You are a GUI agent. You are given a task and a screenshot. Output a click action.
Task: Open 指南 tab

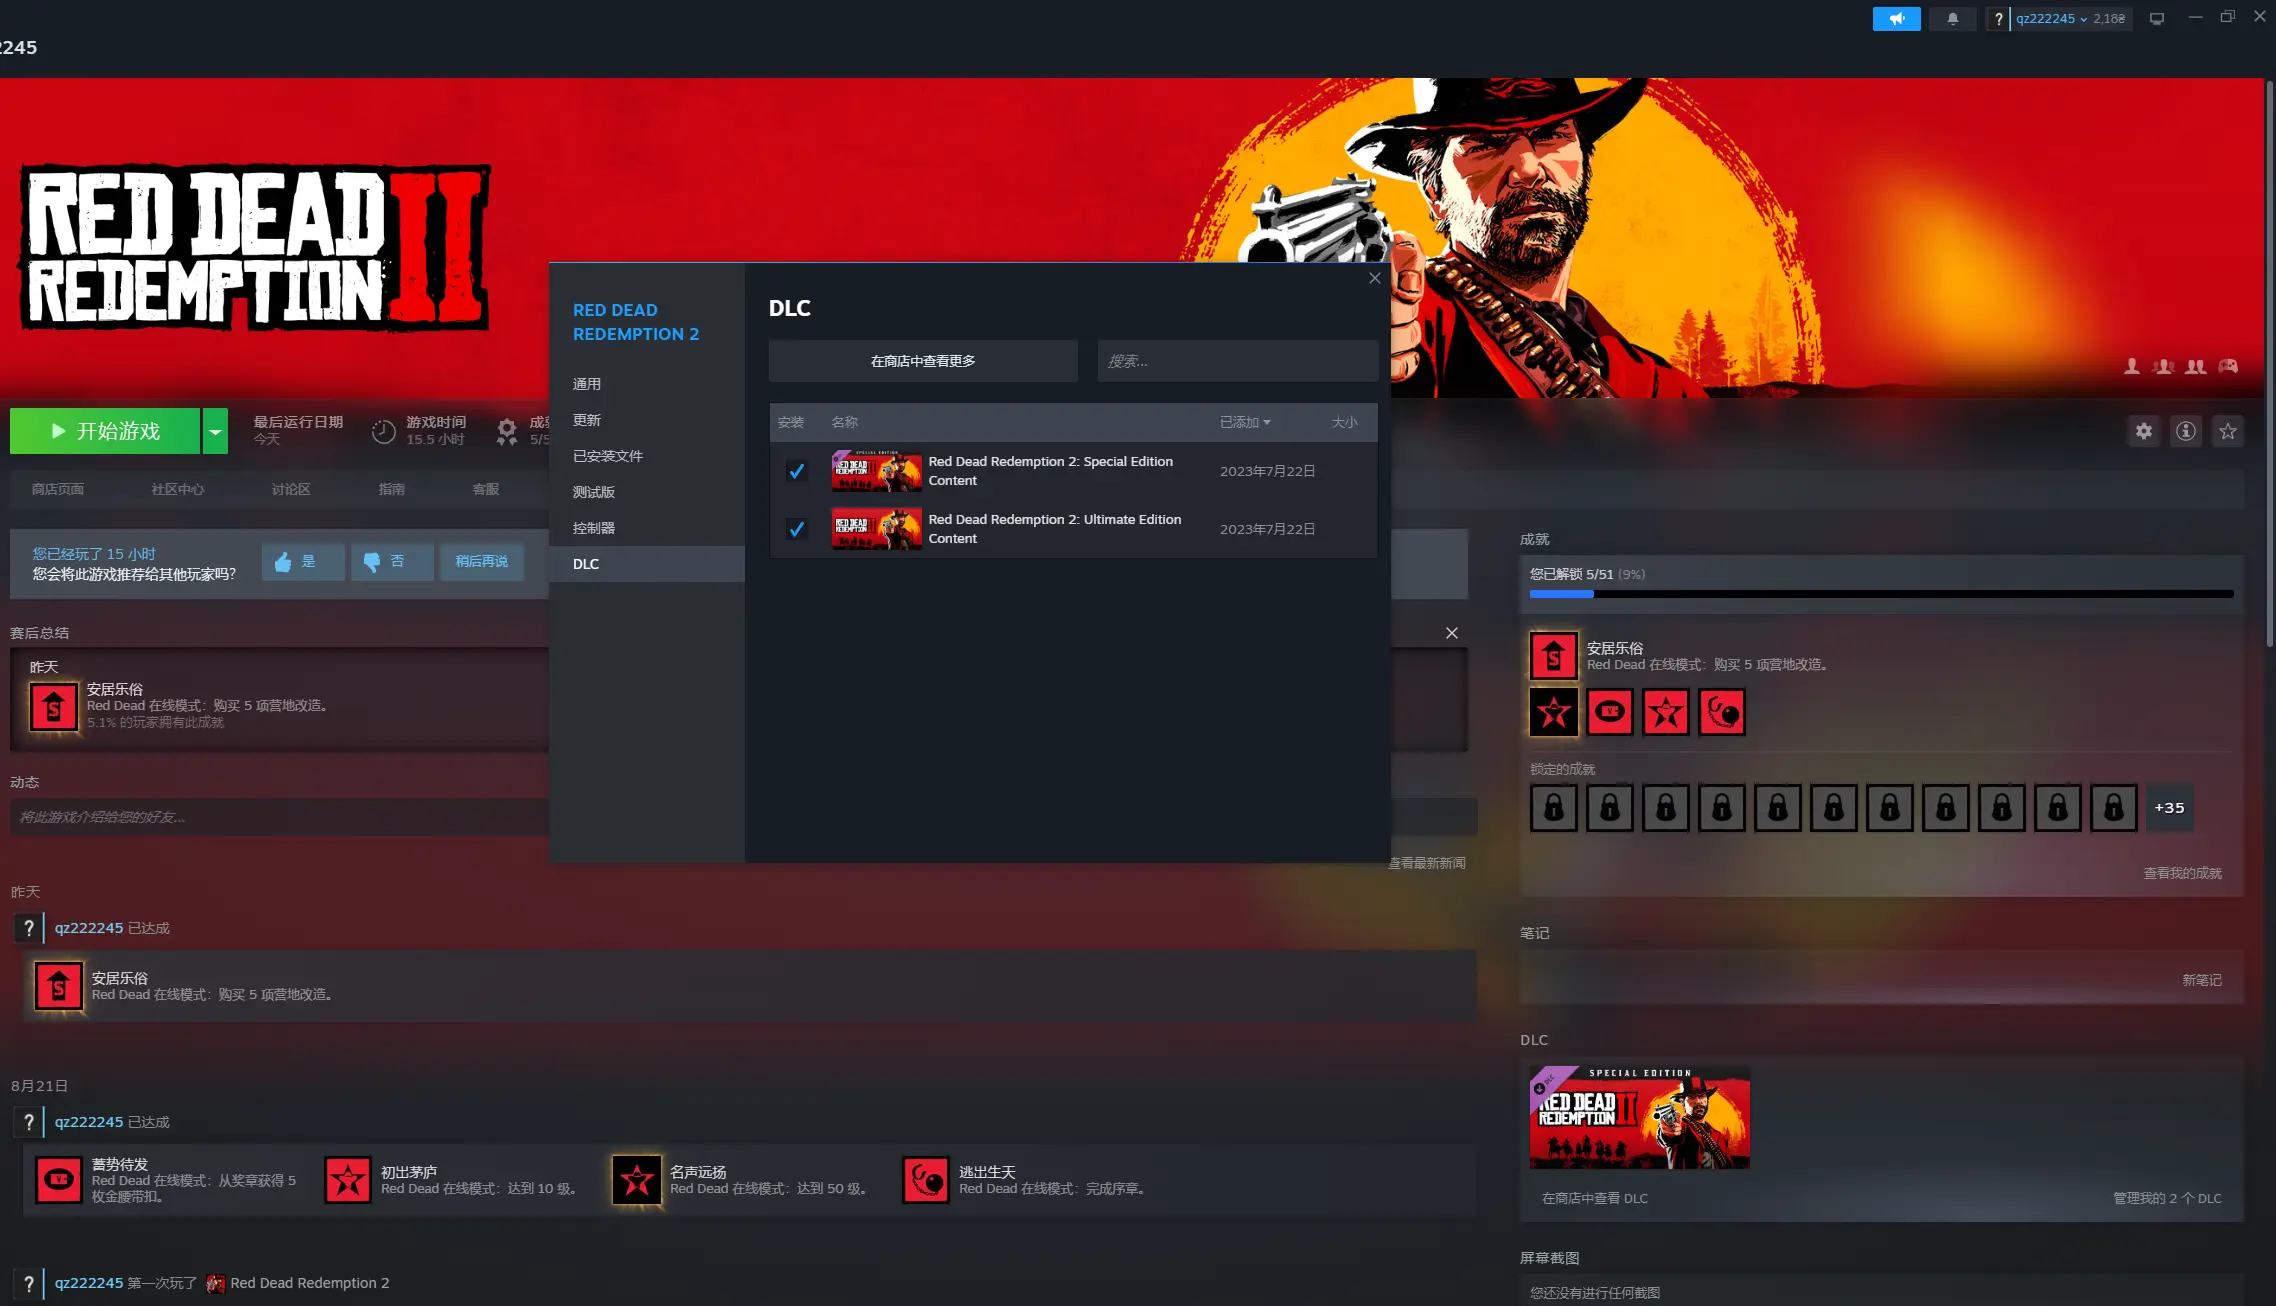[x=392, y=489]
